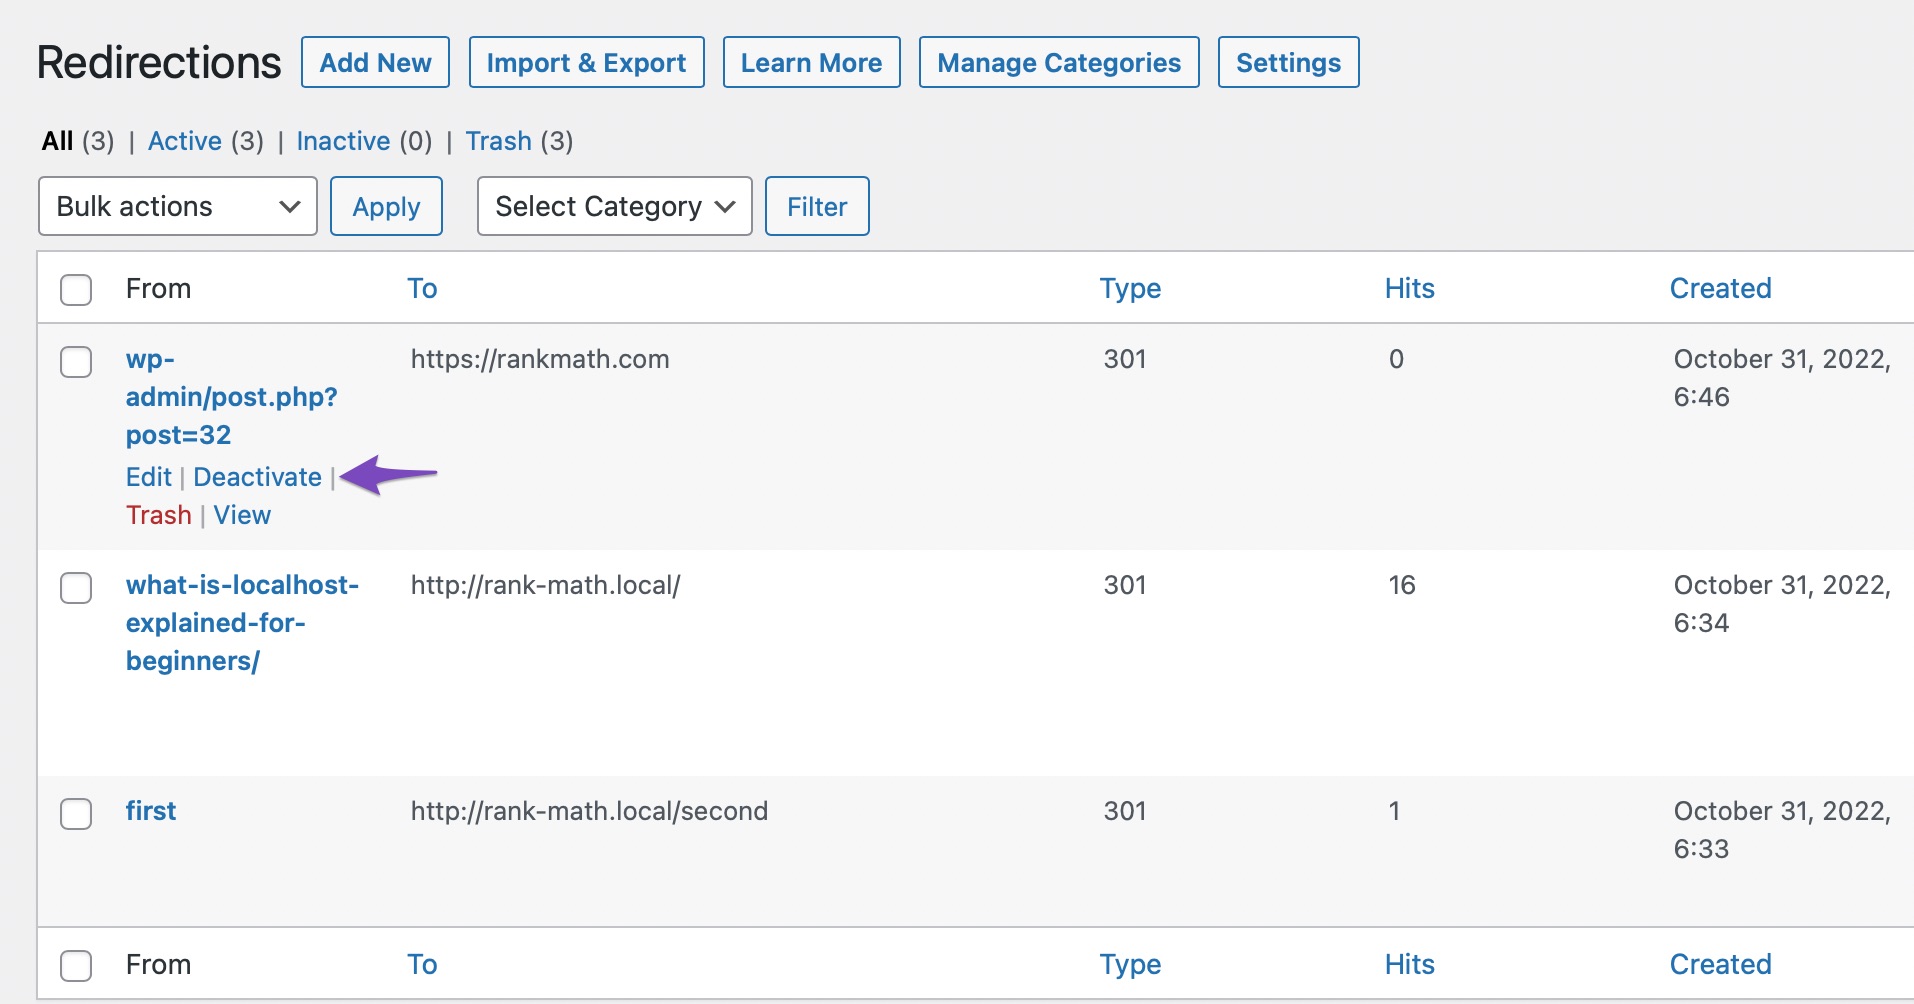
Task: Click the Add New button
Action: [375, 62]
